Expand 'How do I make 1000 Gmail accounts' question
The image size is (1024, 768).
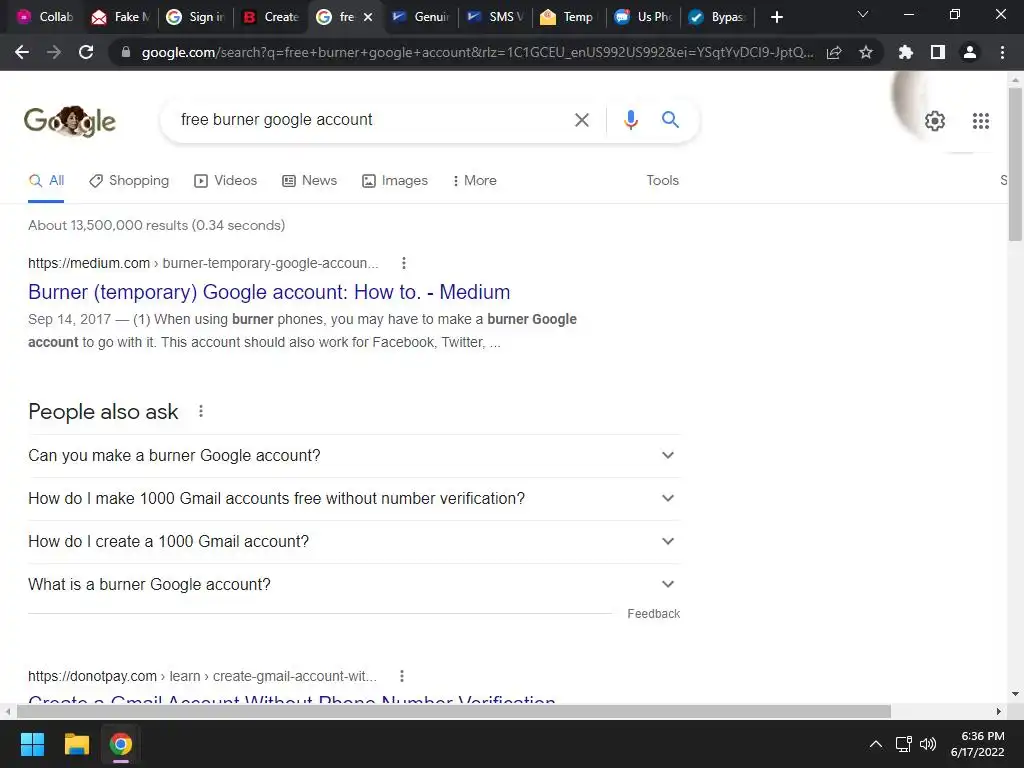354,499
